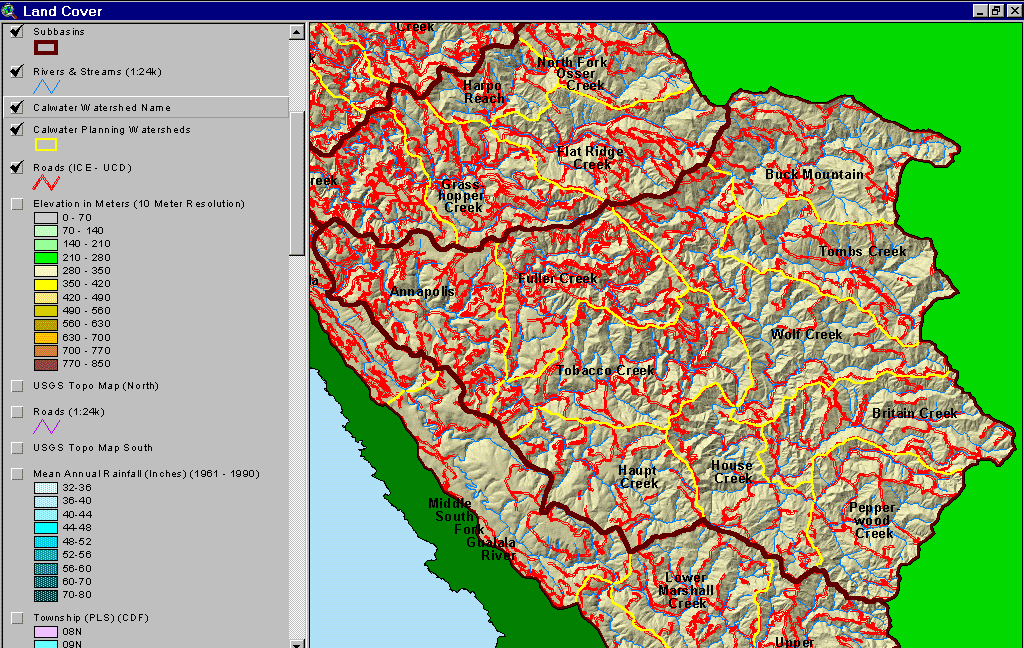The image size is (1024, 648).
Task: Click the Fuller Creek map label
Action: tap(558, 279)
